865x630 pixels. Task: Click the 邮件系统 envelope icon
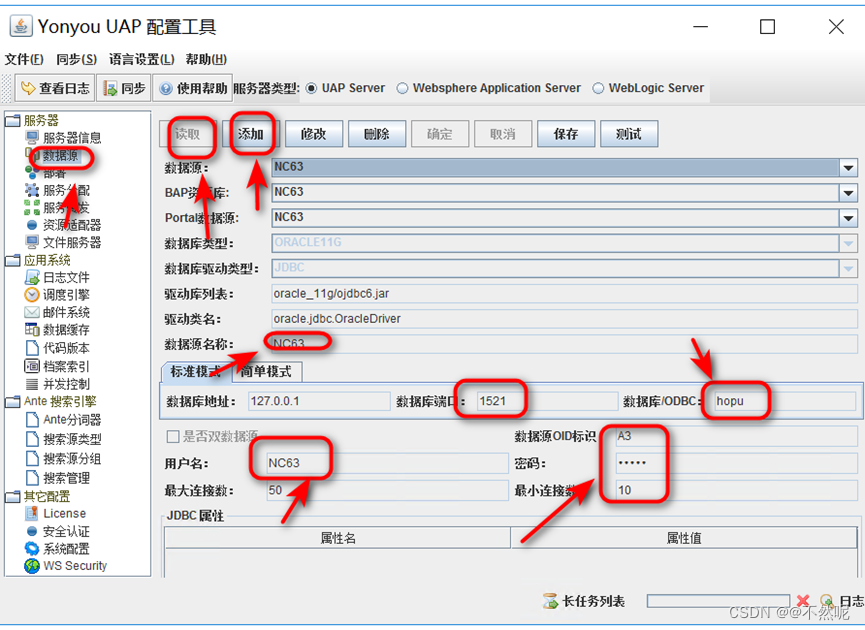click(x=32, y=312)
